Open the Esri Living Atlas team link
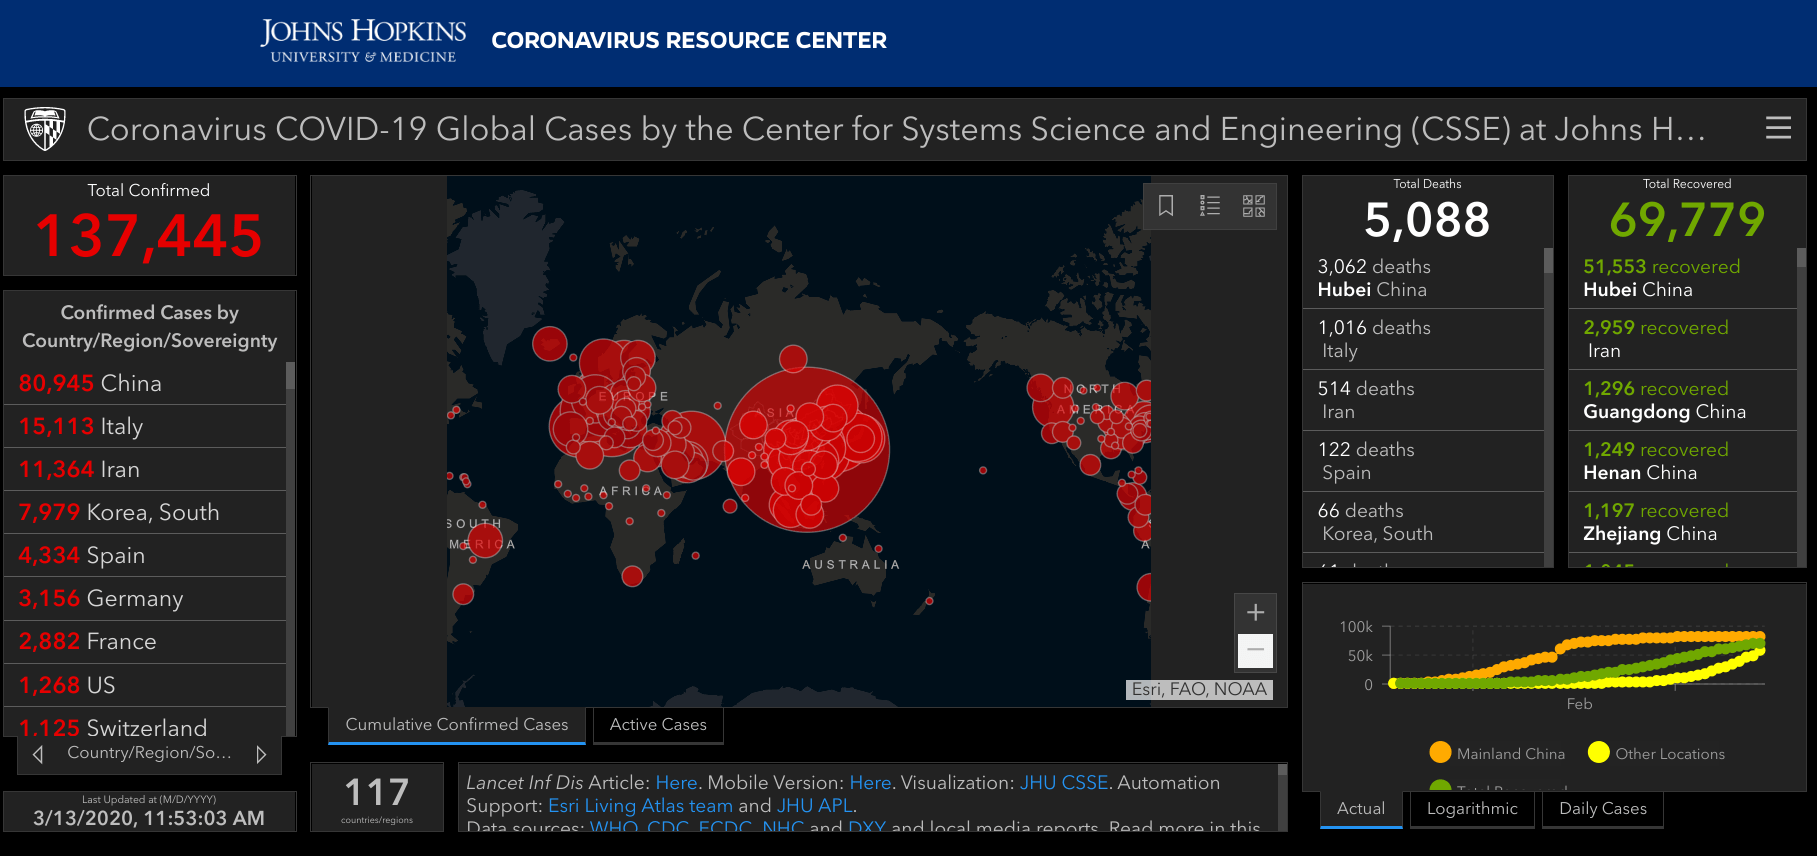1817x856 pixels. click(x=640, y=806)
